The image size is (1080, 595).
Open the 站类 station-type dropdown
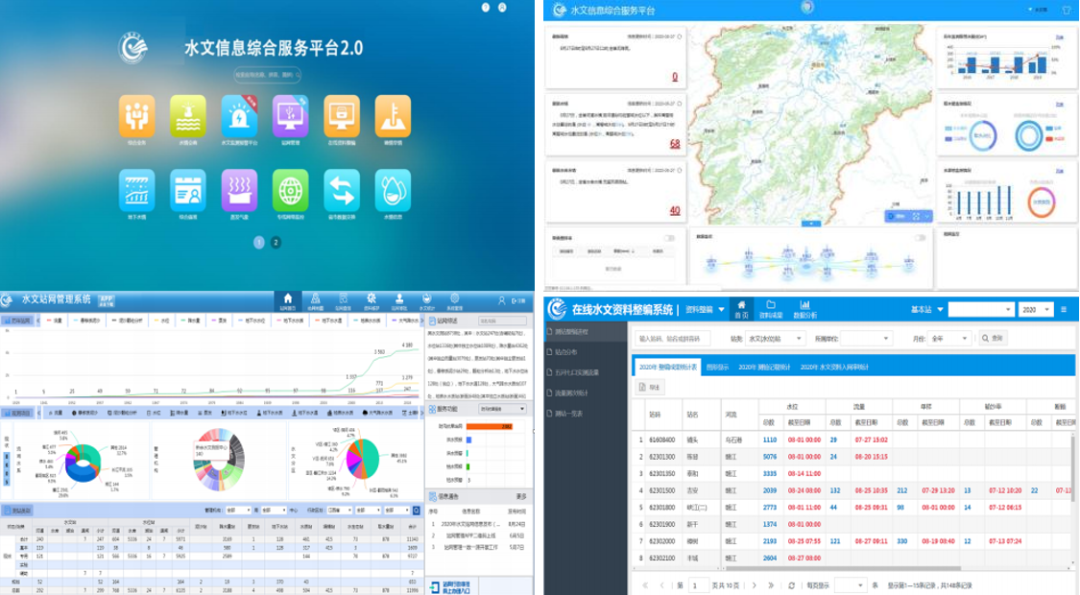776,338
